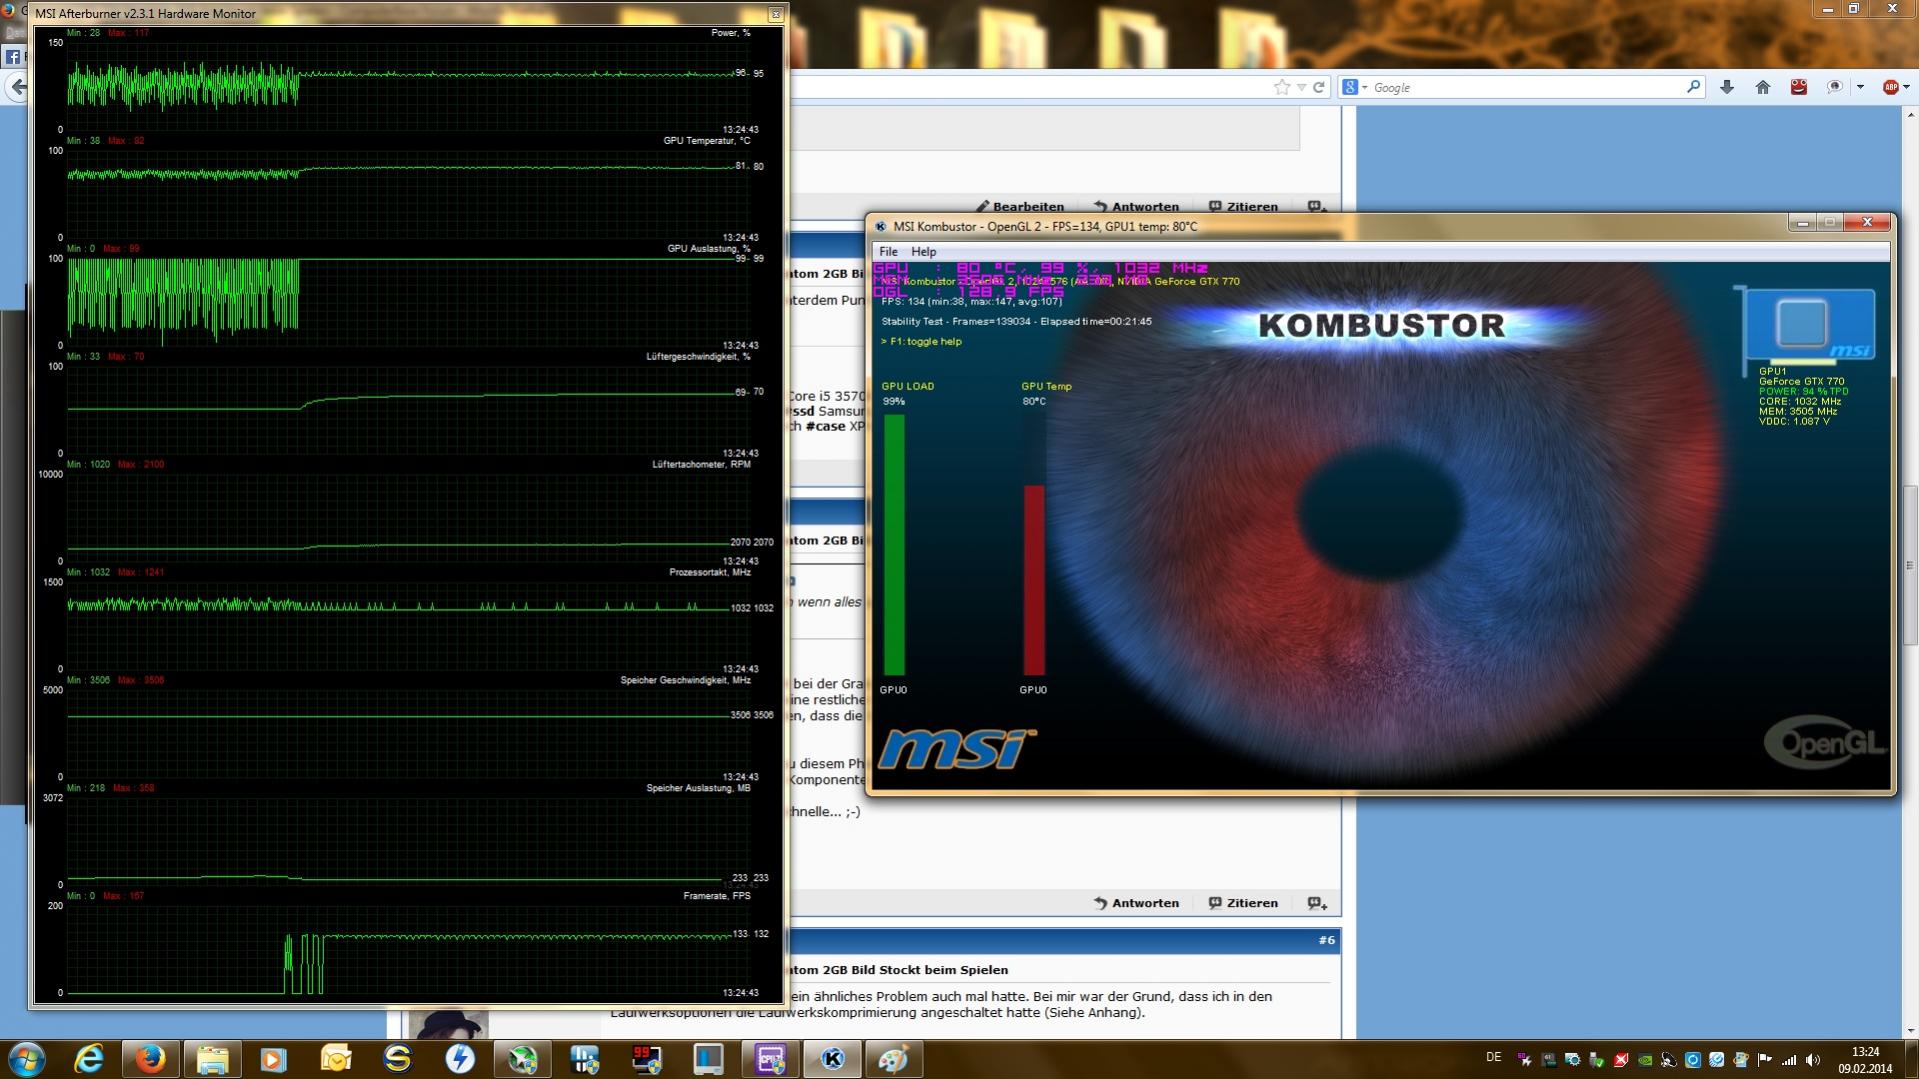The height and width of the screenshot is (1079, 1919).
Task: Open Windows Explorer from the taskbar
Action: [x=213, y=1058]
